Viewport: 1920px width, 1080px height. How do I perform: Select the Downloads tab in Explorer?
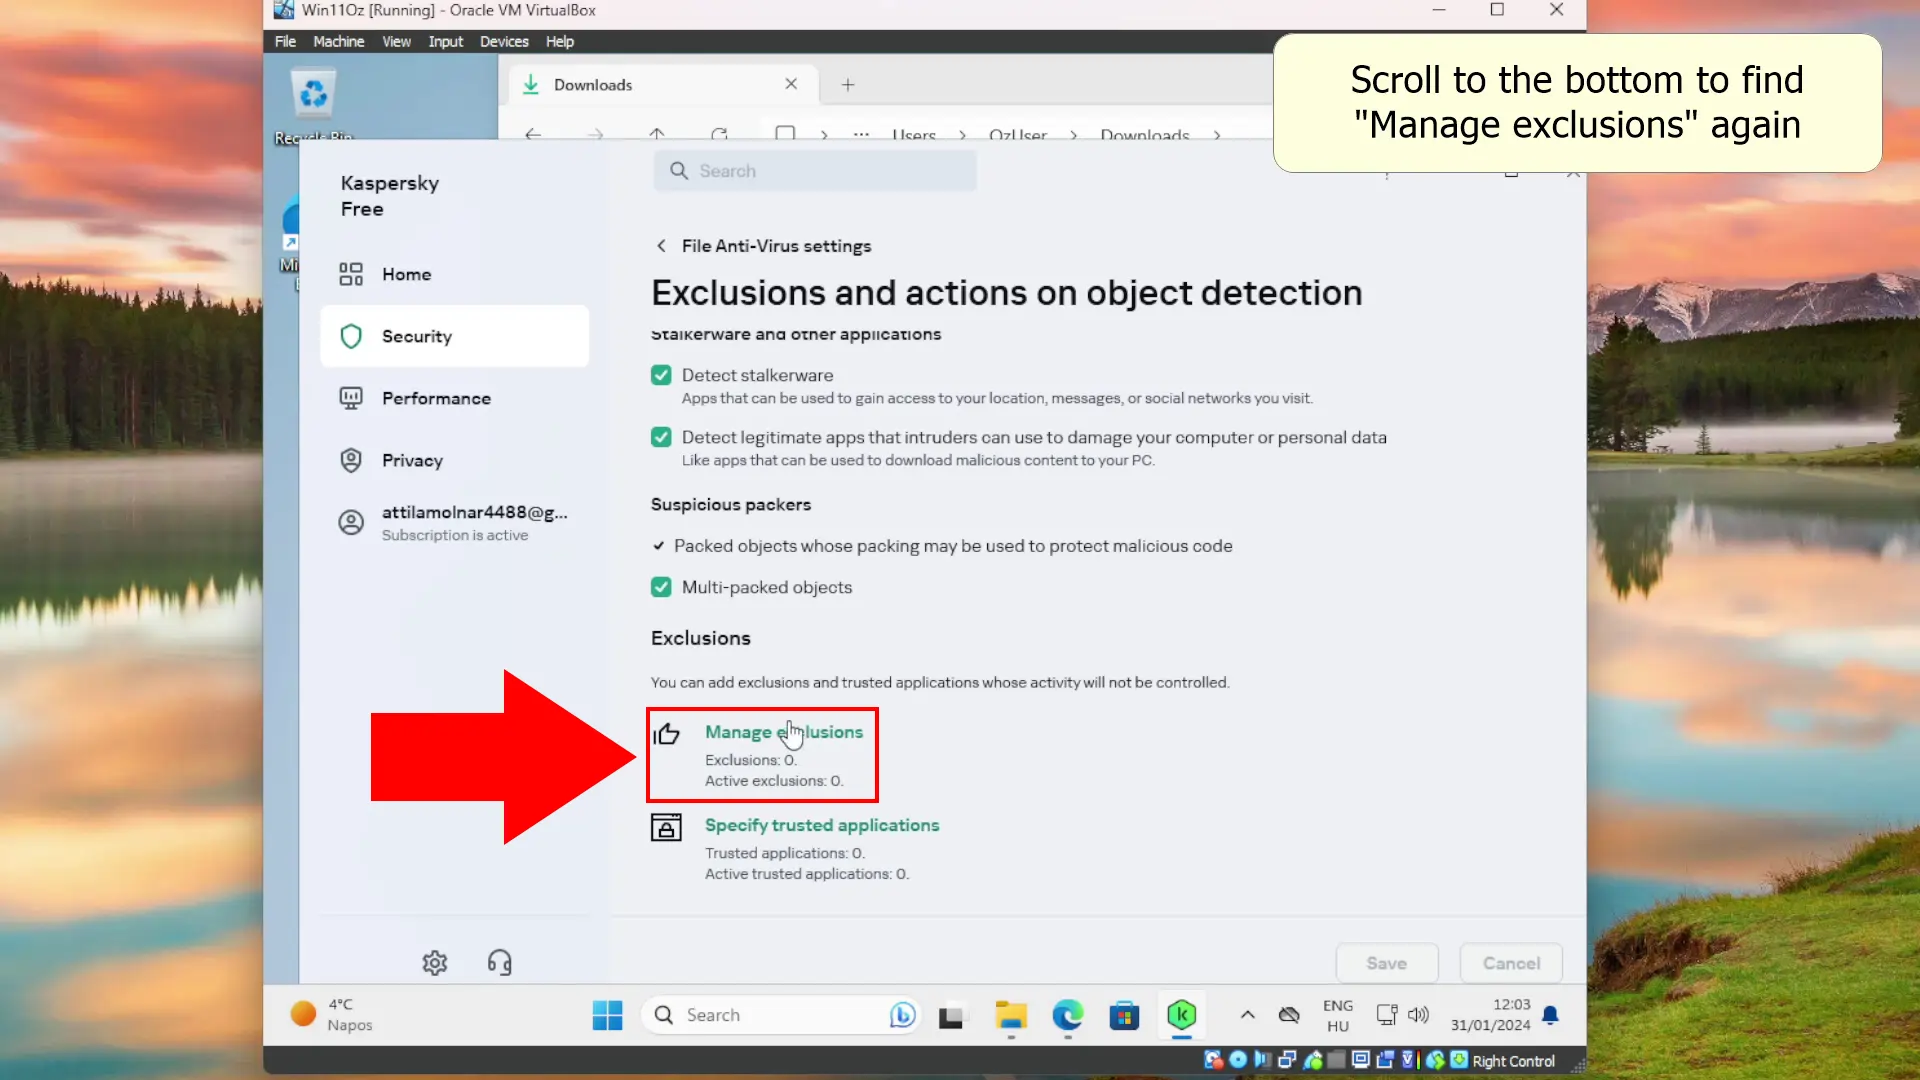pos(663,85)
